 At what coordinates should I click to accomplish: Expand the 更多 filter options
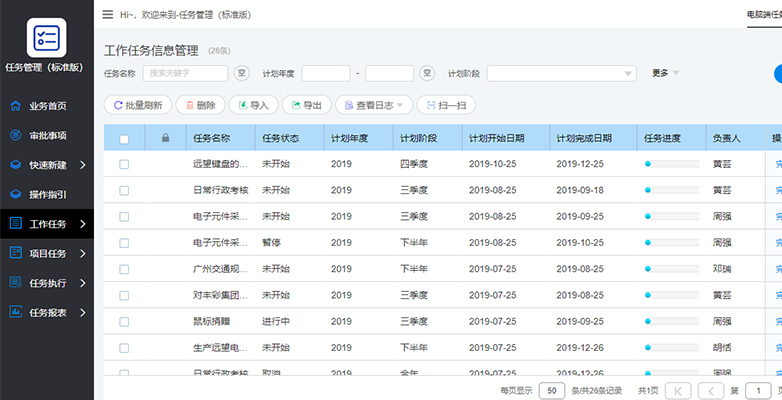(665, 73)
